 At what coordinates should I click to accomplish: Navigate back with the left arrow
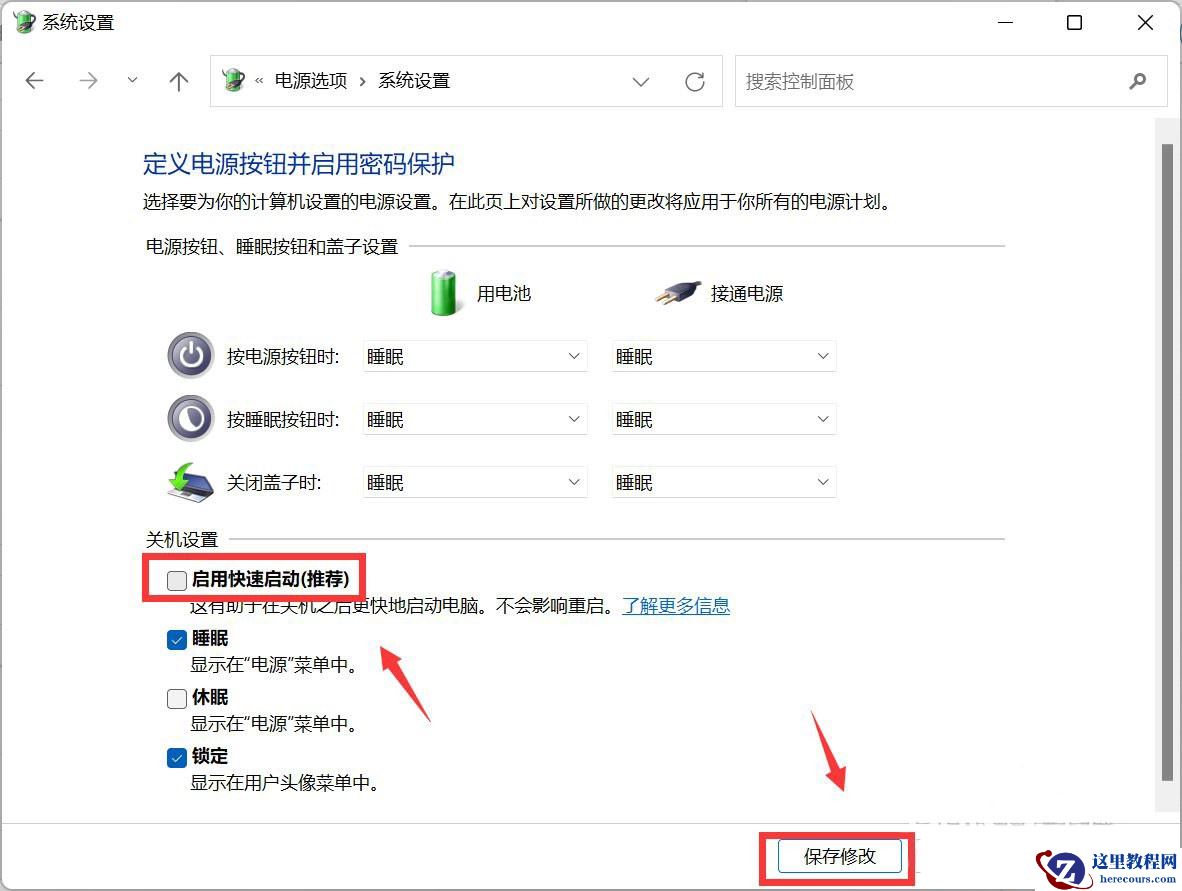coord(34,81)
